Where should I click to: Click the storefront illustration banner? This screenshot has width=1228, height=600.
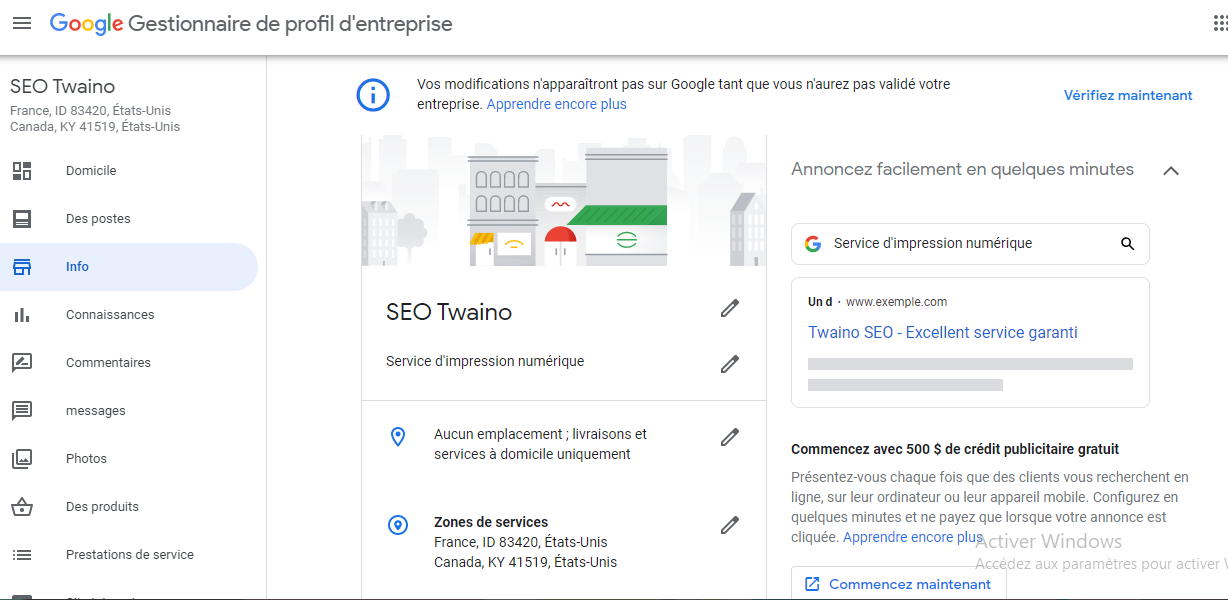point(564,200)
